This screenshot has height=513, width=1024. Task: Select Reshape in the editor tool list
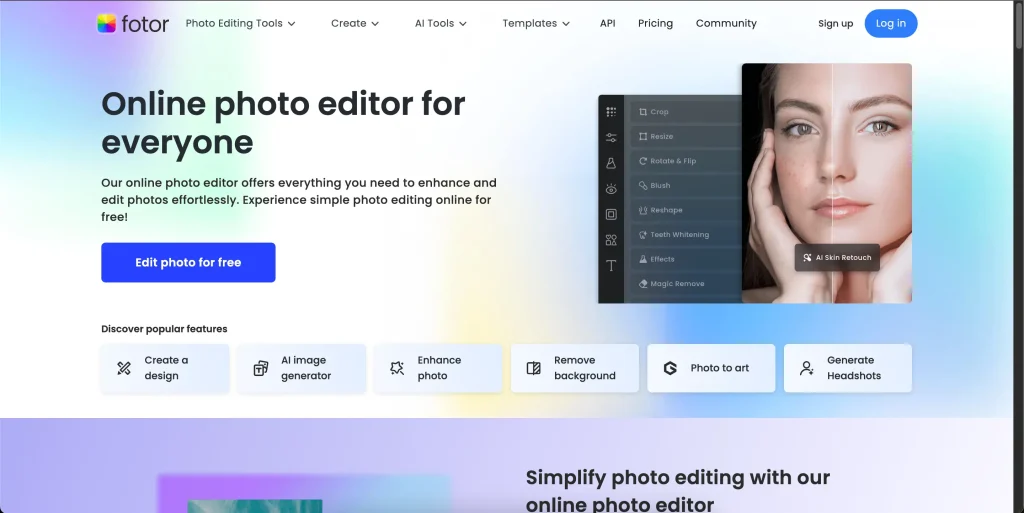tap(685, 210)
